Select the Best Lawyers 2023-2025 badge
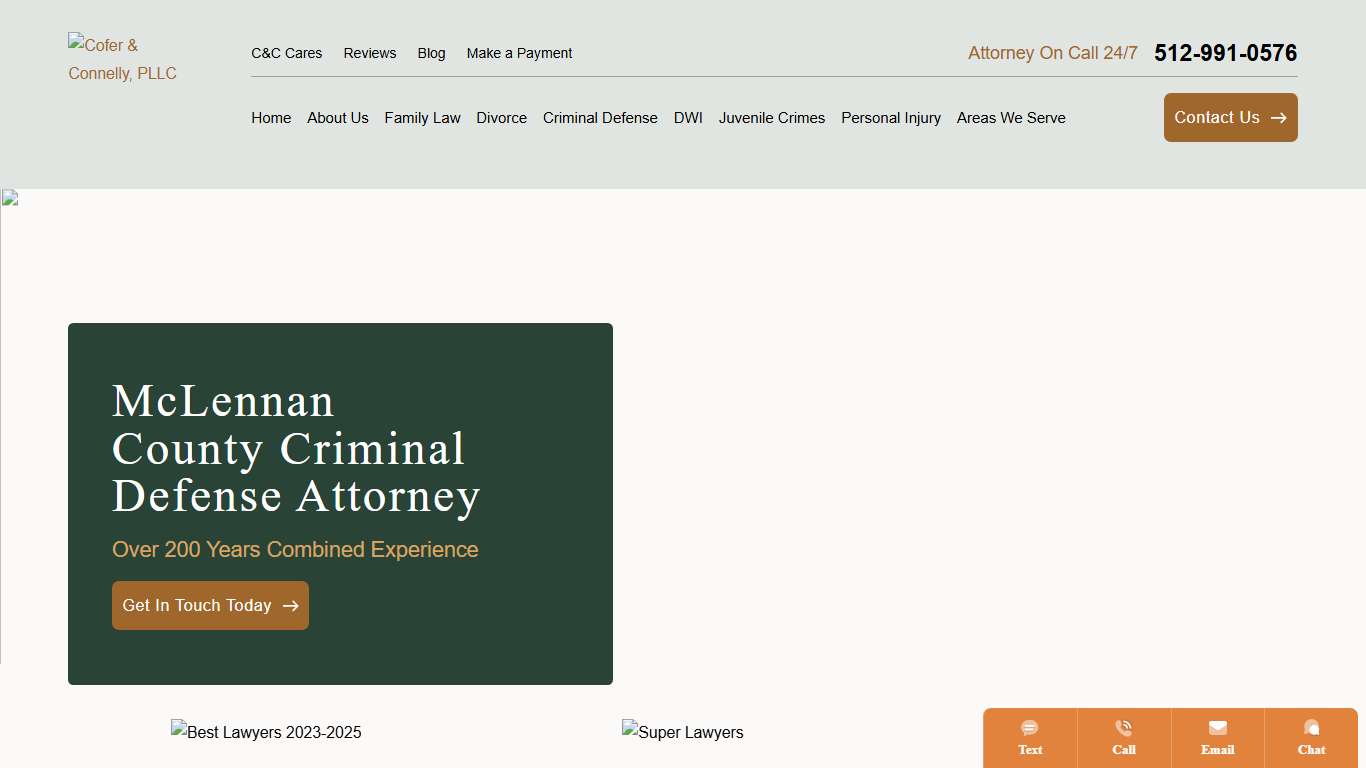 265,732
